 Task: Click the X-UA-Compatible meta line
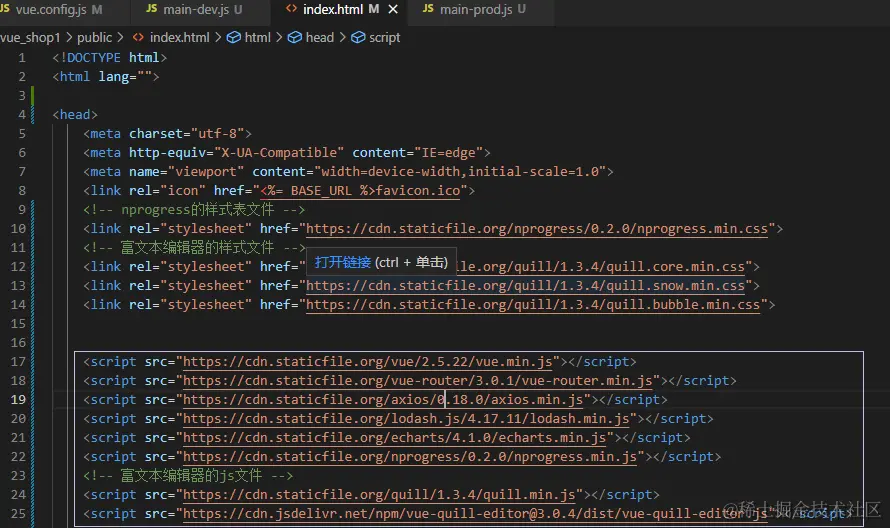287,153
